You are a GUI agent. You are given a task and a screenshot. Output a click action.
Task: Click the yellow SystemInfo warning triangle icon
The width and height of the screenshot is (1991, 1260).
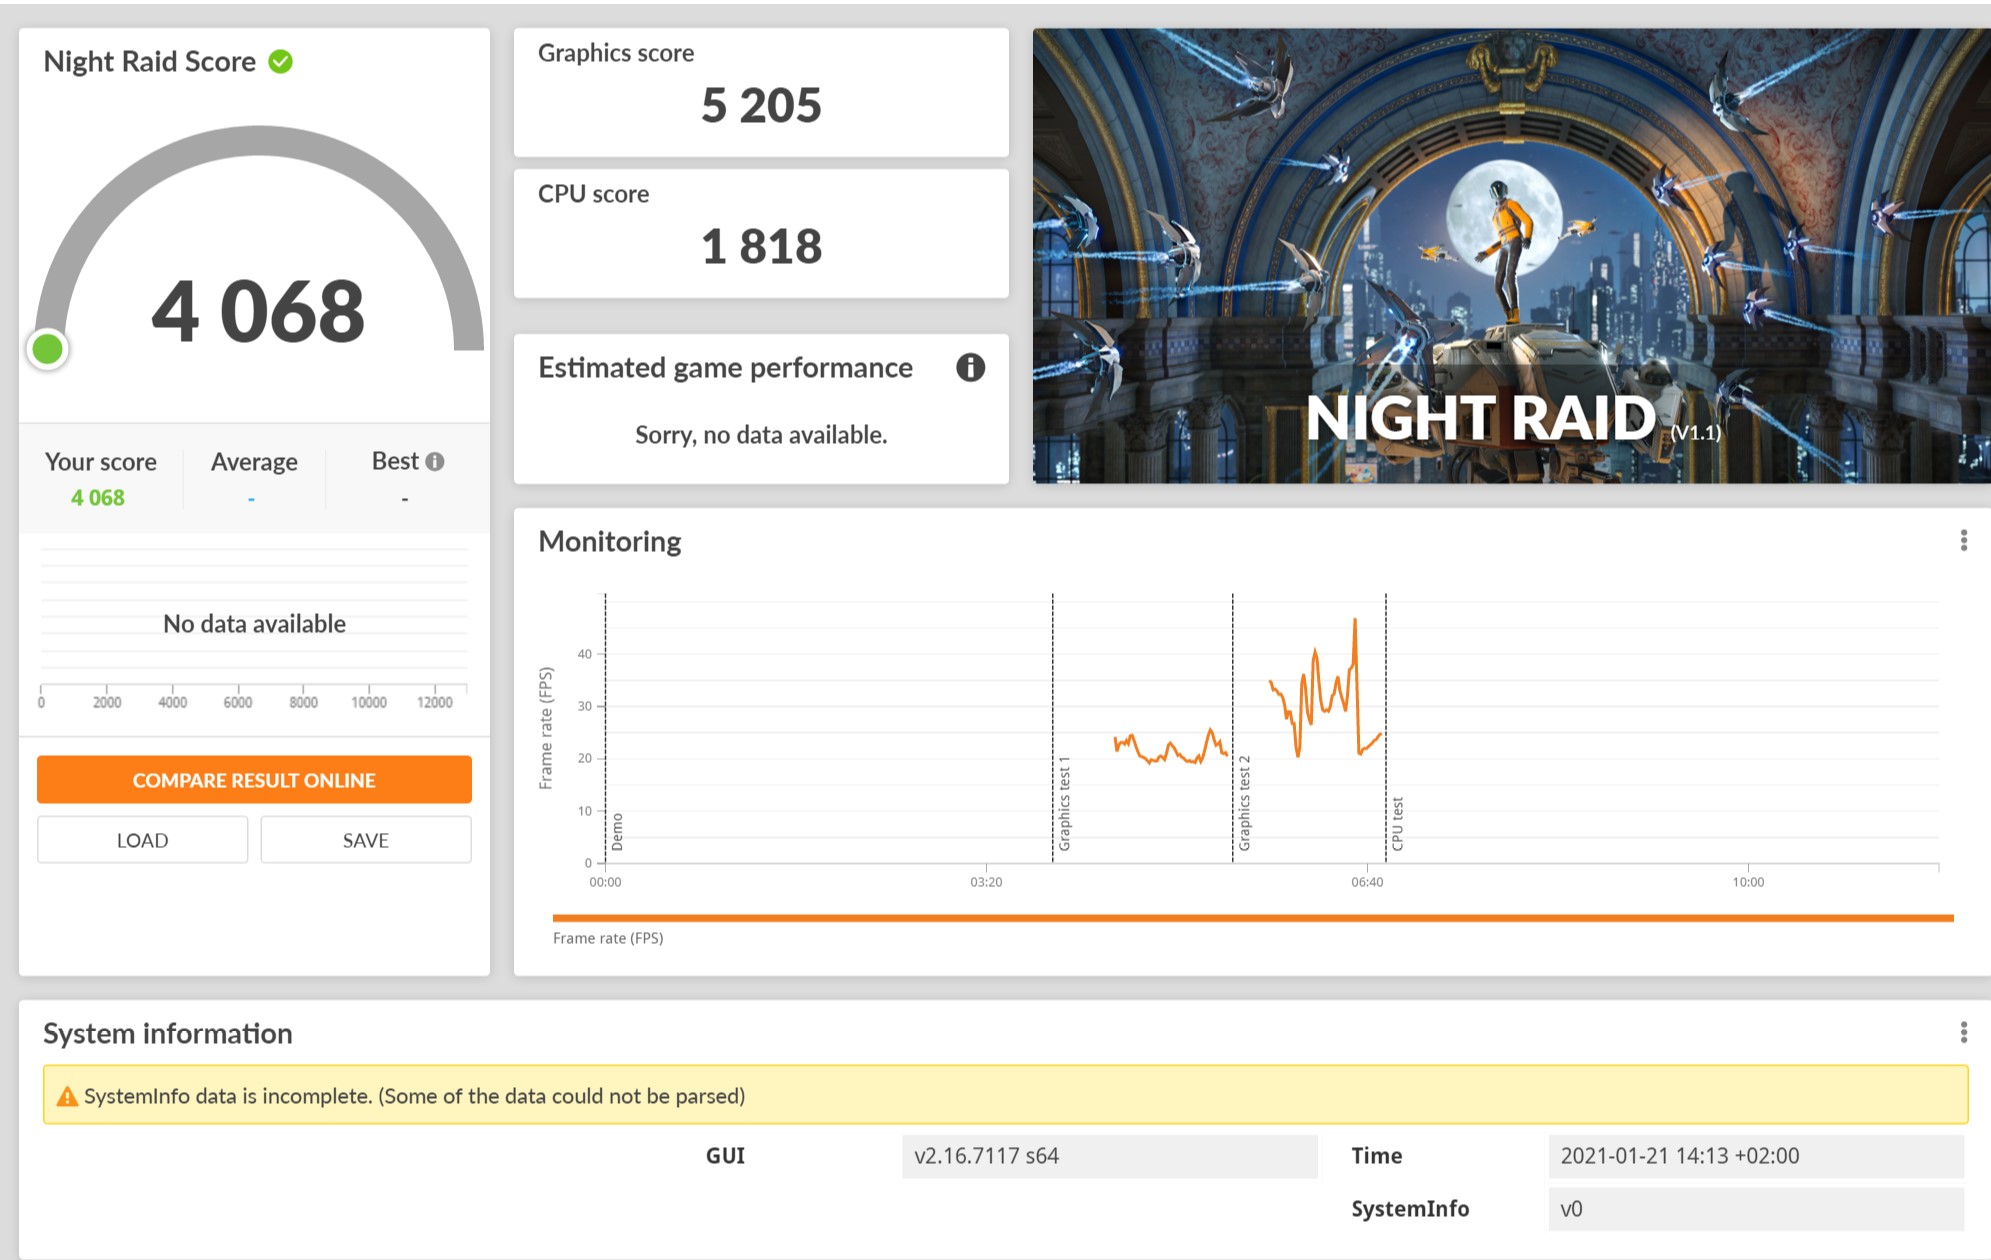[x=67, y=1097]
